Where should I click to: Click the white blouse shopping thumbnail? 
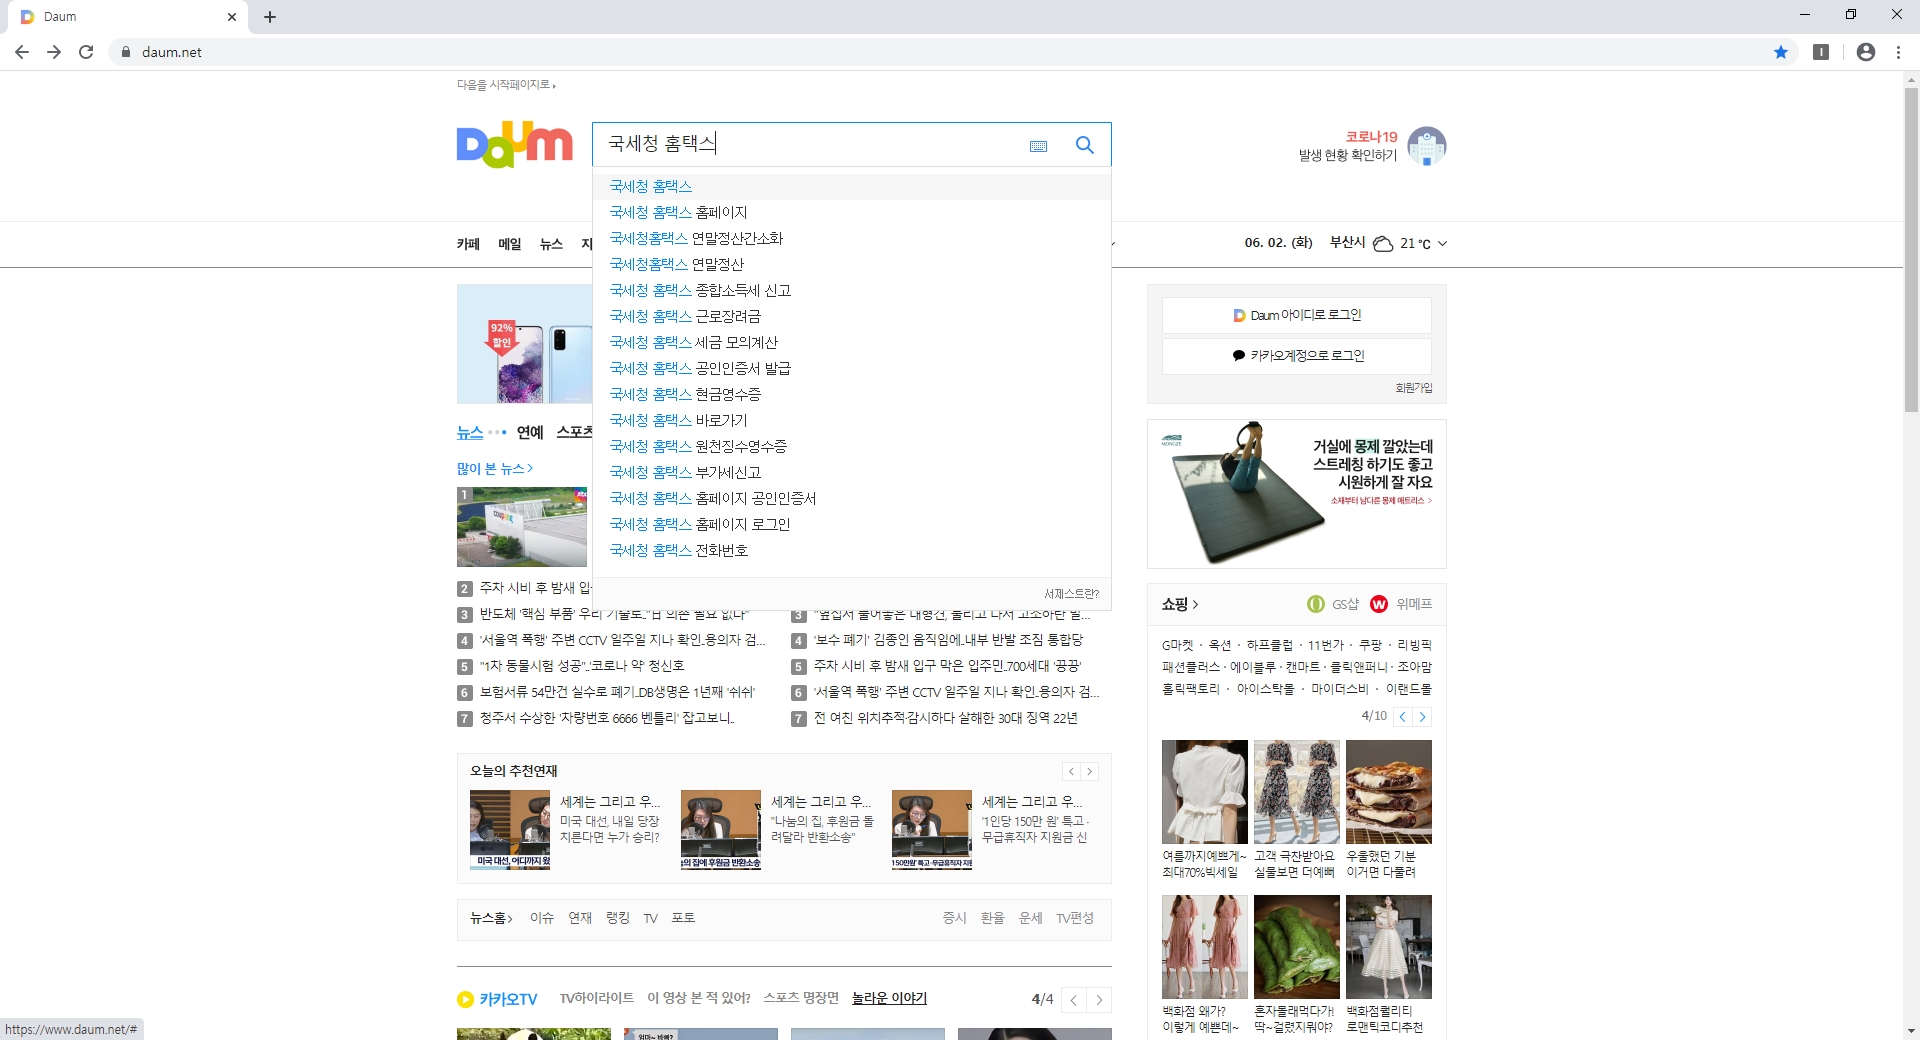(x=1204, y=792)
